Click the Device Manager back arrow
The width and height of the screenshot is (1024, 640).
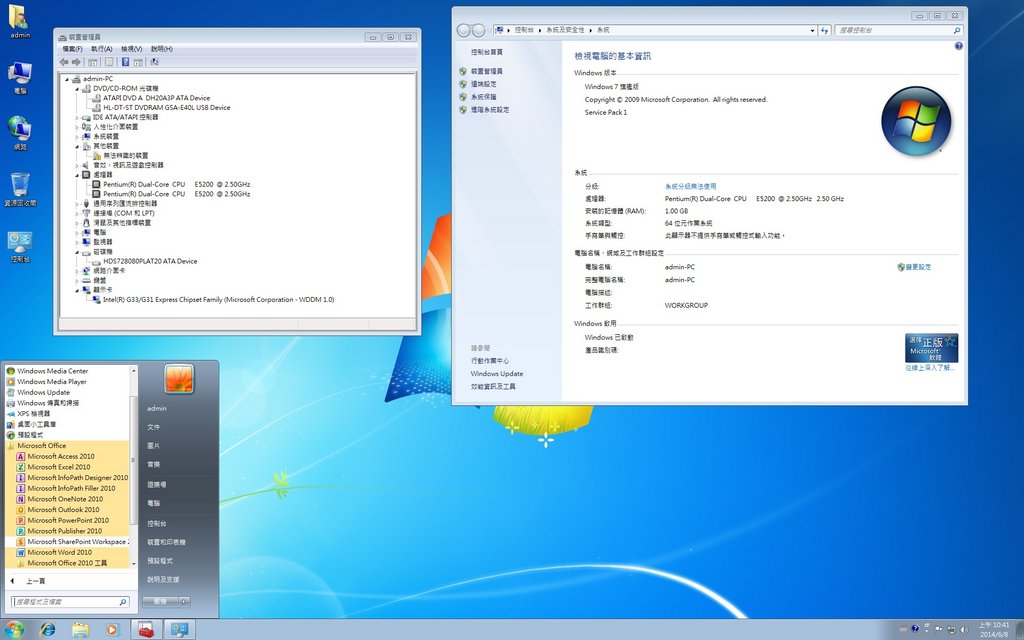[x=65, y=62]
